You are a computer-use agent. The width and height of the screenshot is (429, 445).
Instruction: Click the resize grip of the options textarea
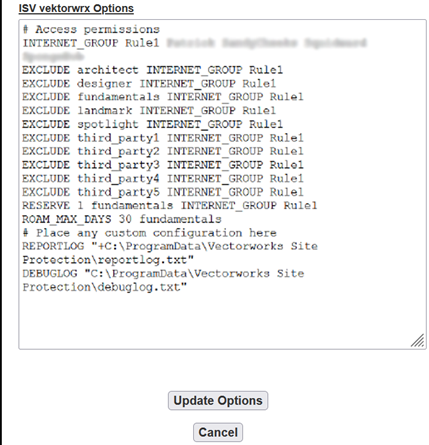pyautogui.click(x=418, y=341)
